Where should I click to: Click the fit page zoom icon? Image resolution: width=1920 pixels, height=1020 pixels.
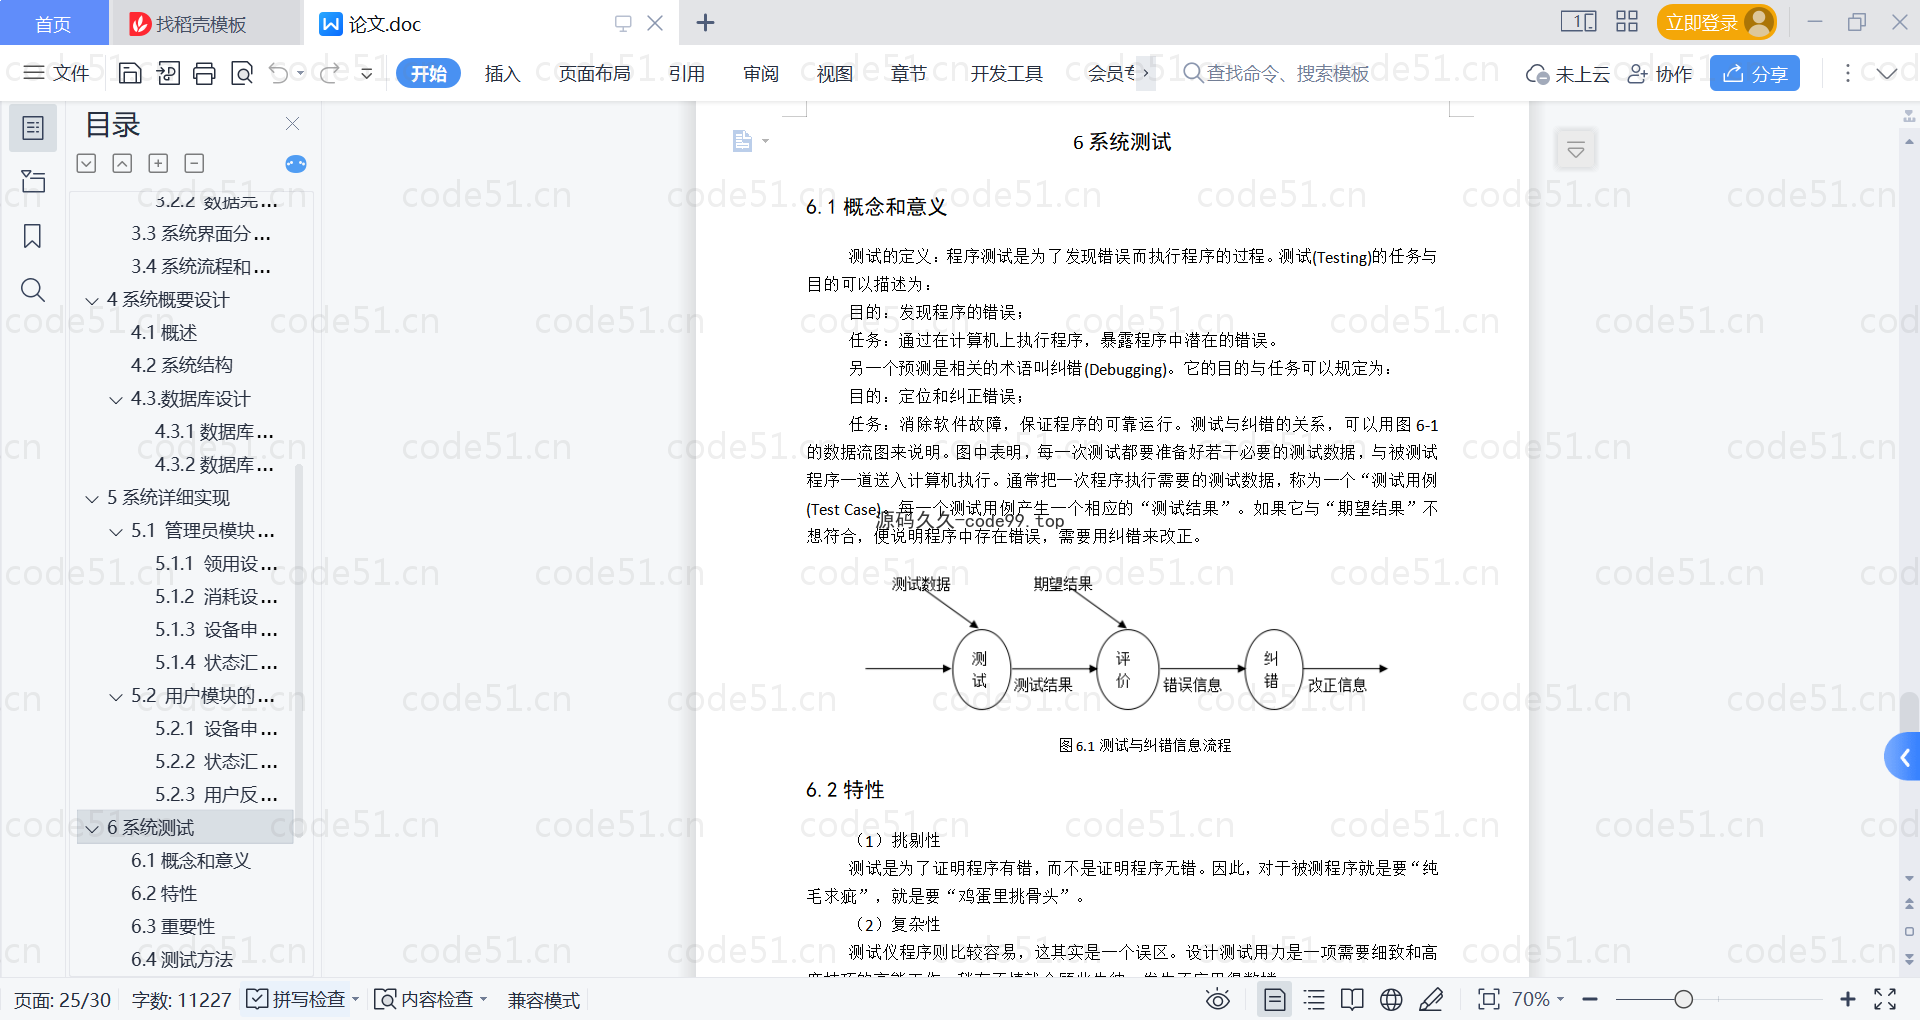tap(1489, 999)
